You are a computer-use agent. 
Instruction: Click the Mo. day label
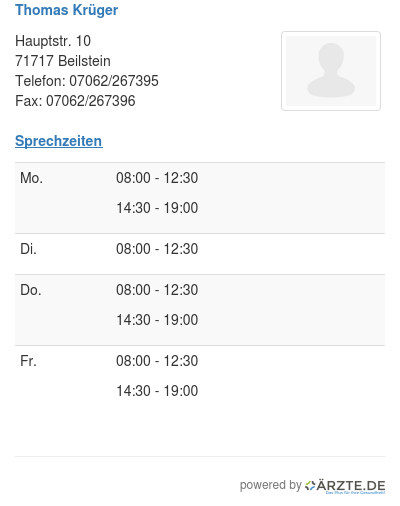(31, 178)
